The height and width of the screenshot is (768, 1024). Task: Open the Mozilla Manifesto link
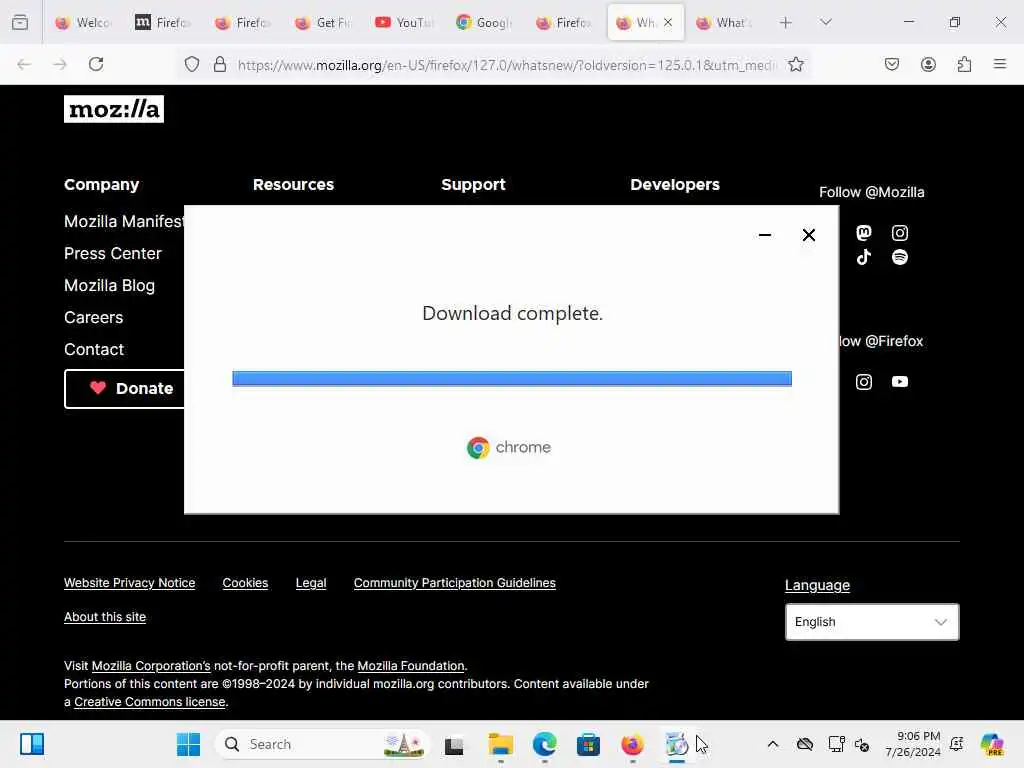pos(124,221)
